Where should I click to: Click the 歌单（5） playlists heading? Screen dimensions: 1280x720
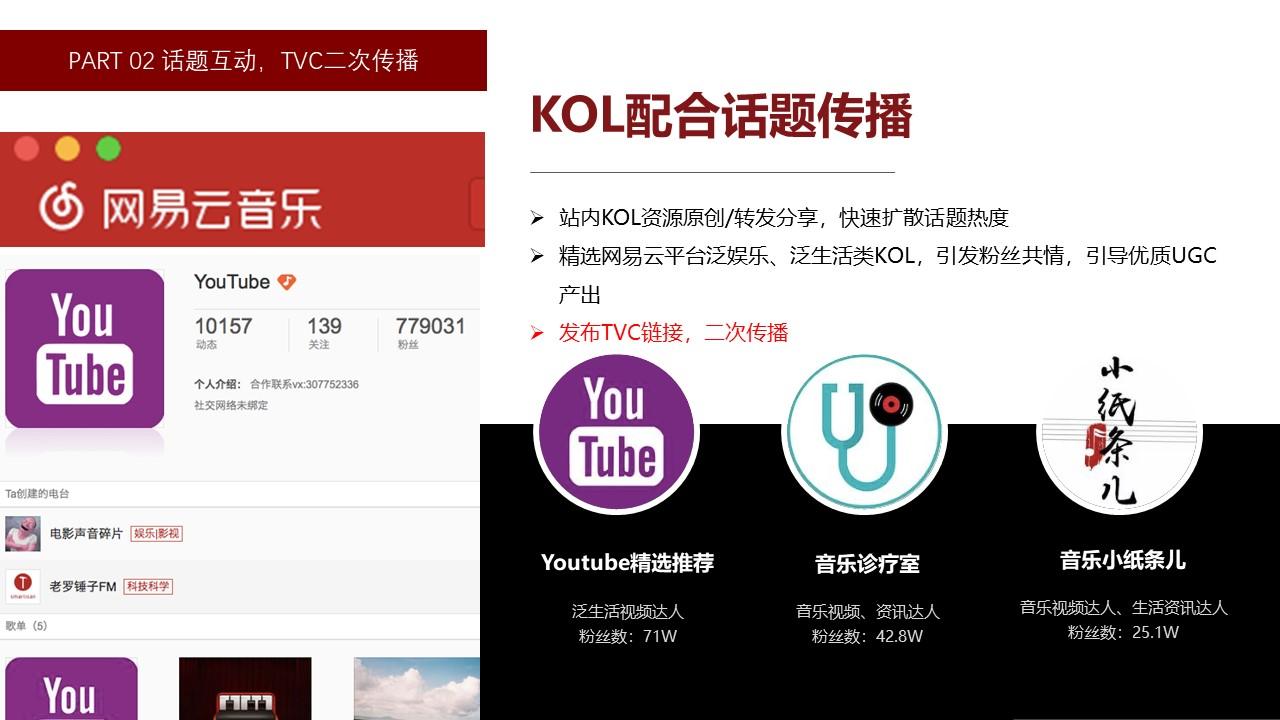coord(27,626)
